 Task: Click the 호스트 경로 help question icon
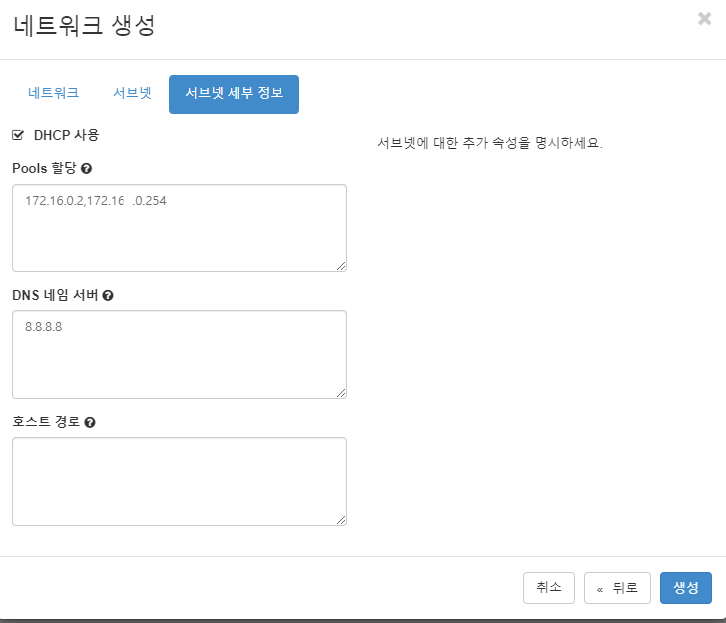coord(90,422)
